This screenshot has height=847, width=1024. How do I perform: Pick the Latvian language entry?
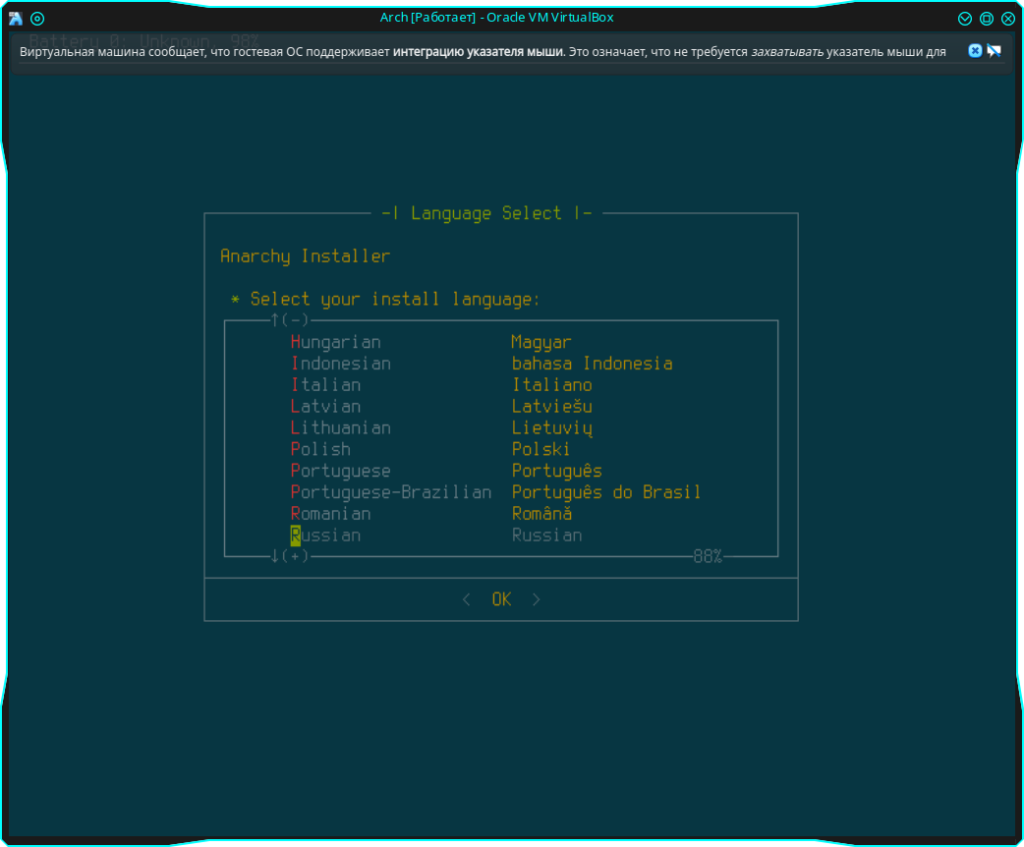pyautogui.click(x=326, y=406)
